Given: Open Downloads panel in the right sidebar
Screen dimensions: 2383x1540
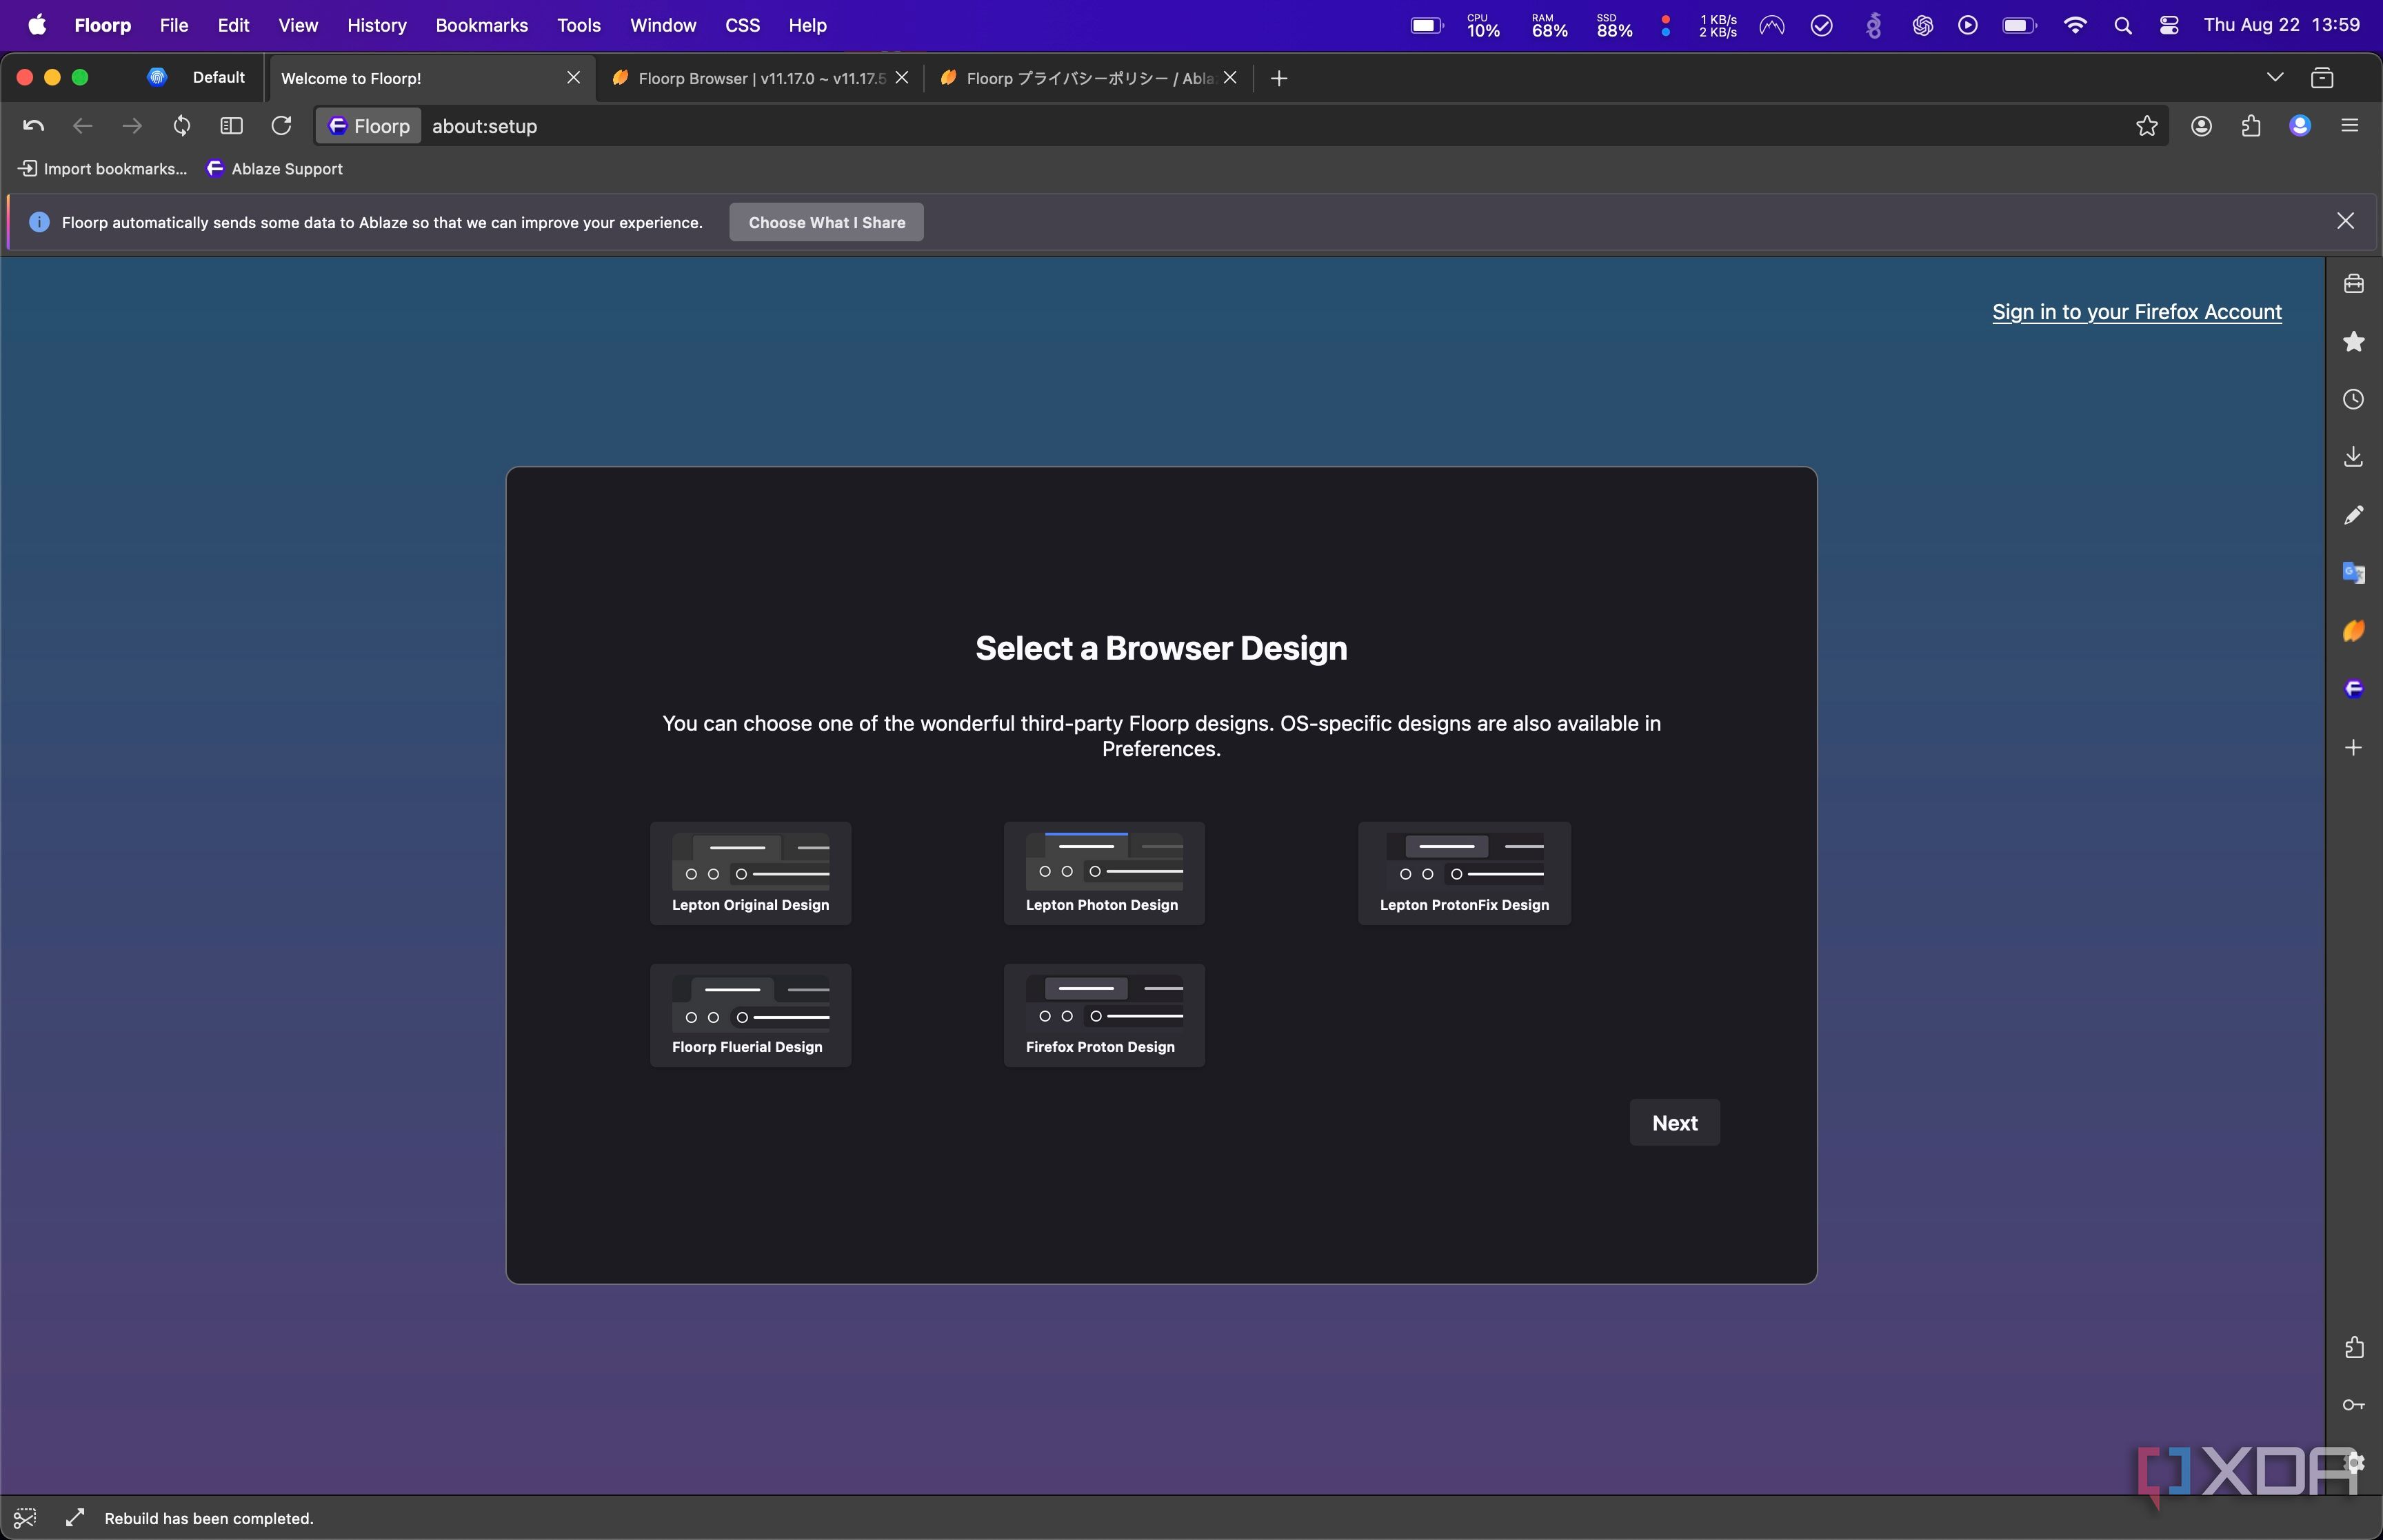Looking at the screenshot, I should coord(2354,457).
